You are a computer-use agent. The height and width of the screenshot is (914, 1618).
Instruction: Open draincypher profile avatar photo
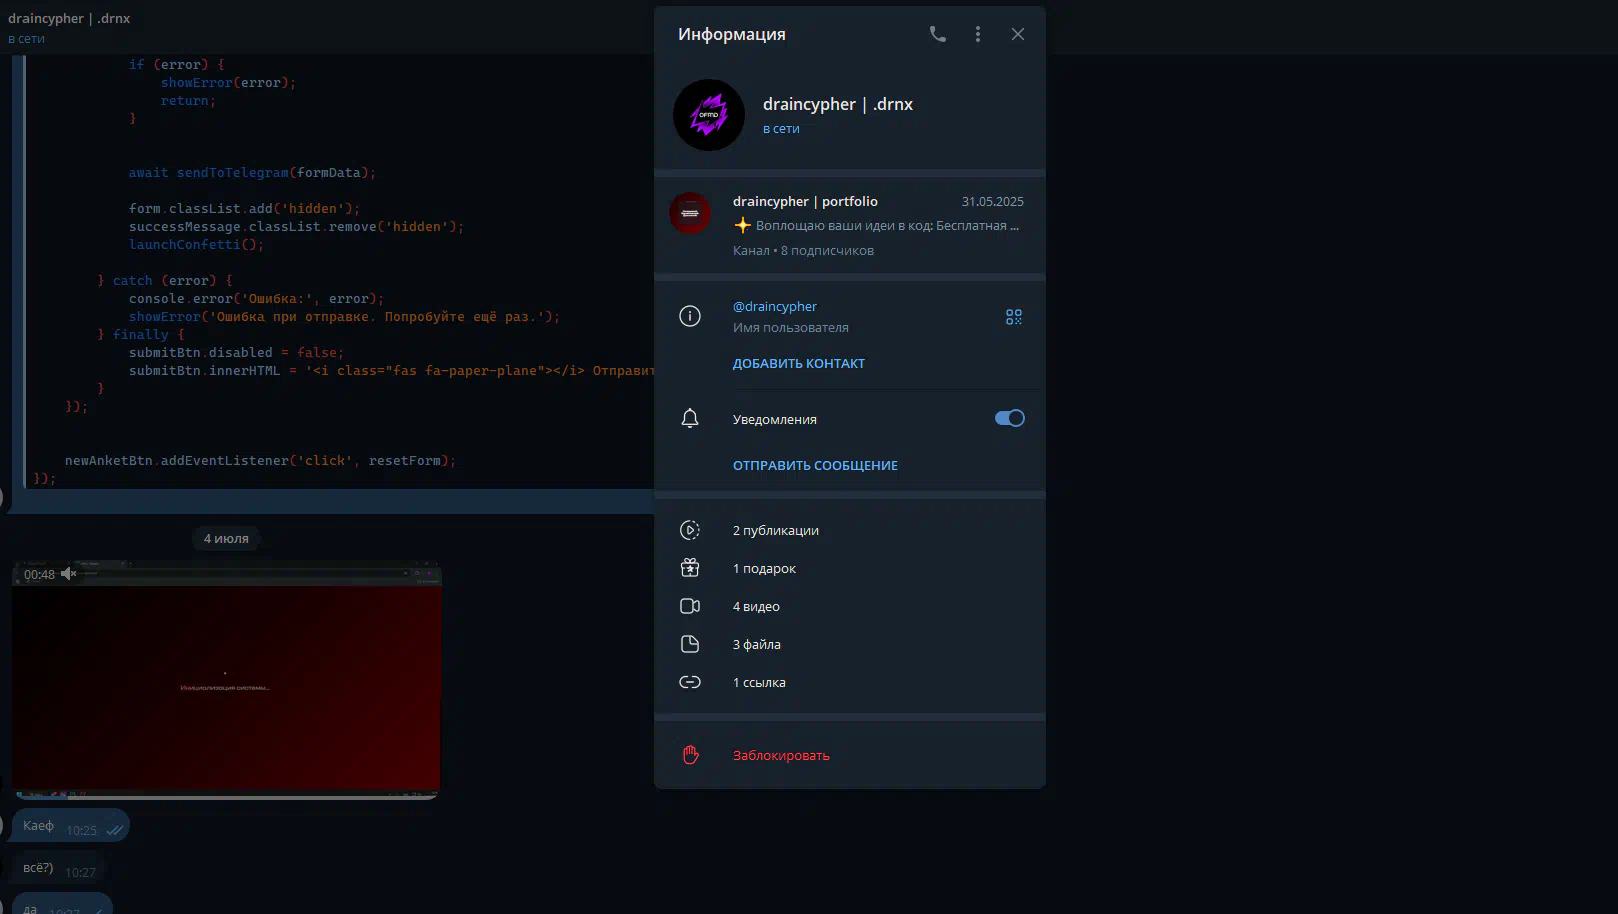pos(709,115)
